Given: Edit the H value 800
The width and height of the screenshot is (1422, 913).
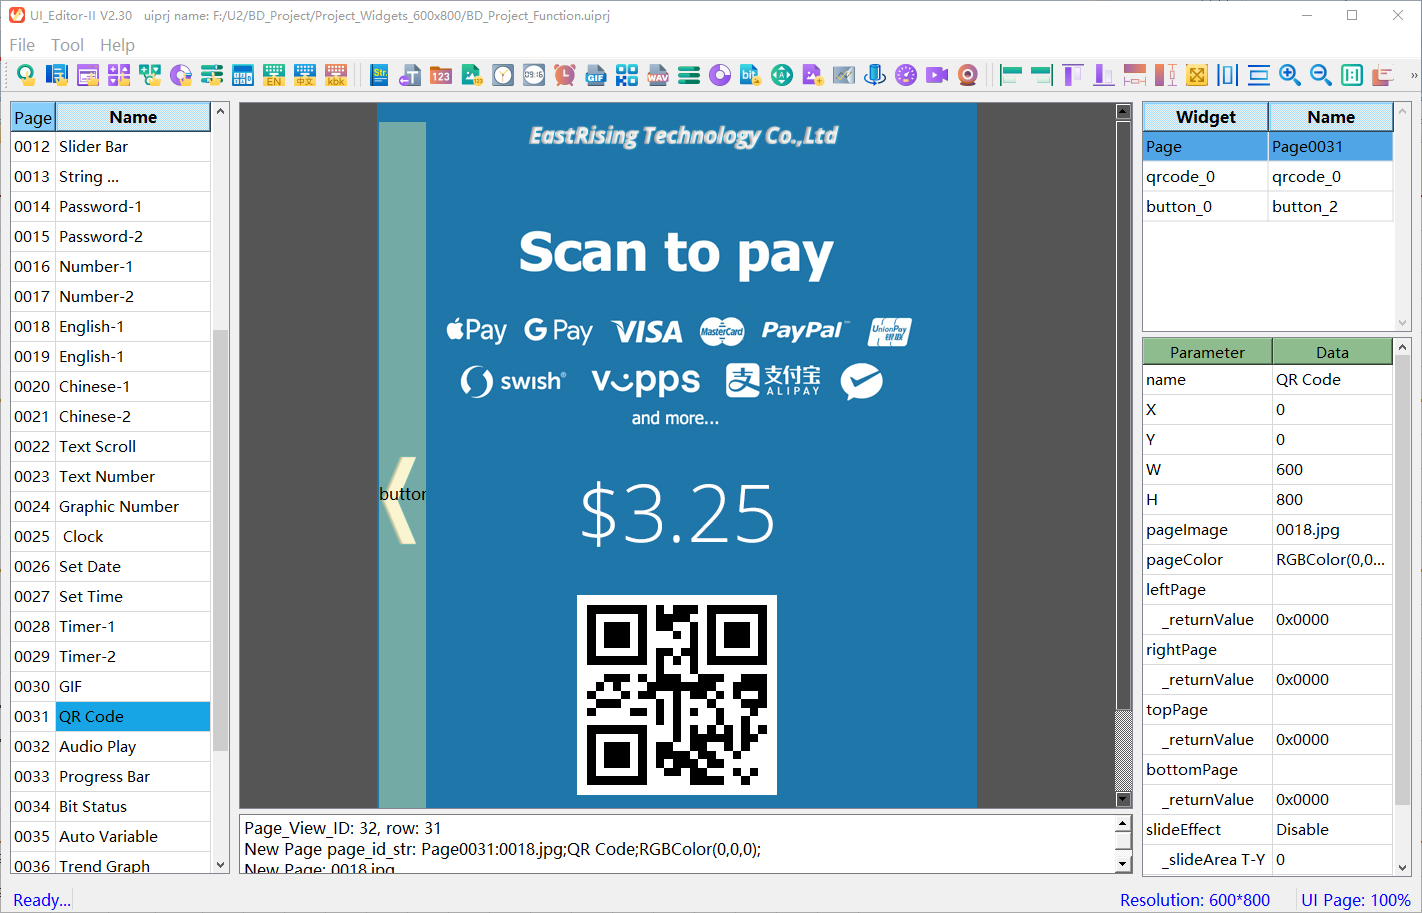Looking at the screenshot, I should [x=1332, y=500].
